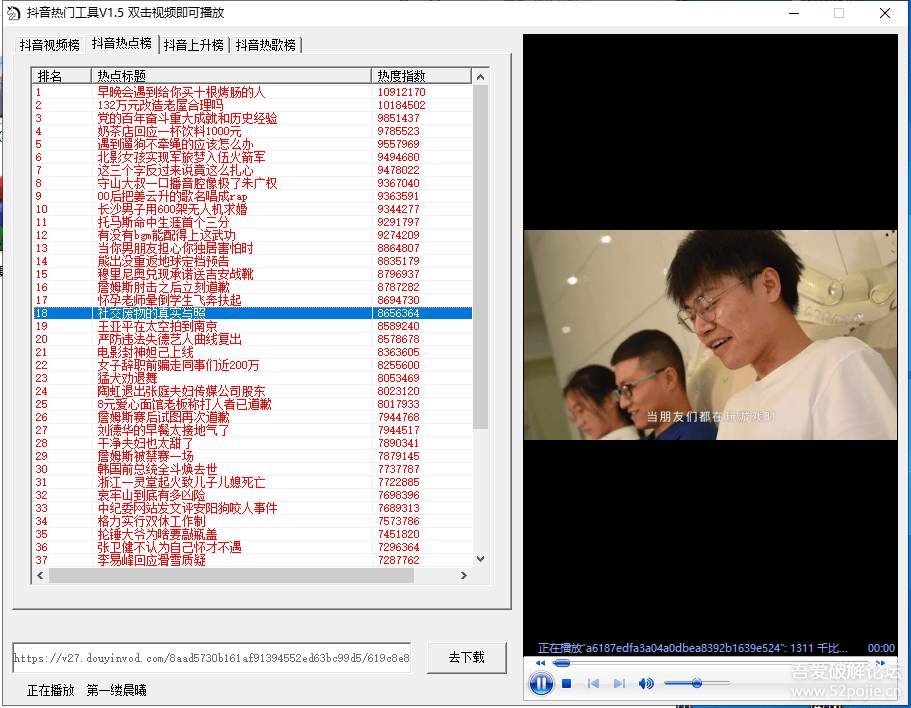The height and width of the screenshot is (708, 911).
Task: Select row 北影女孩实现军旅梦入伍火箭军
Action: [x=252, y=157]
